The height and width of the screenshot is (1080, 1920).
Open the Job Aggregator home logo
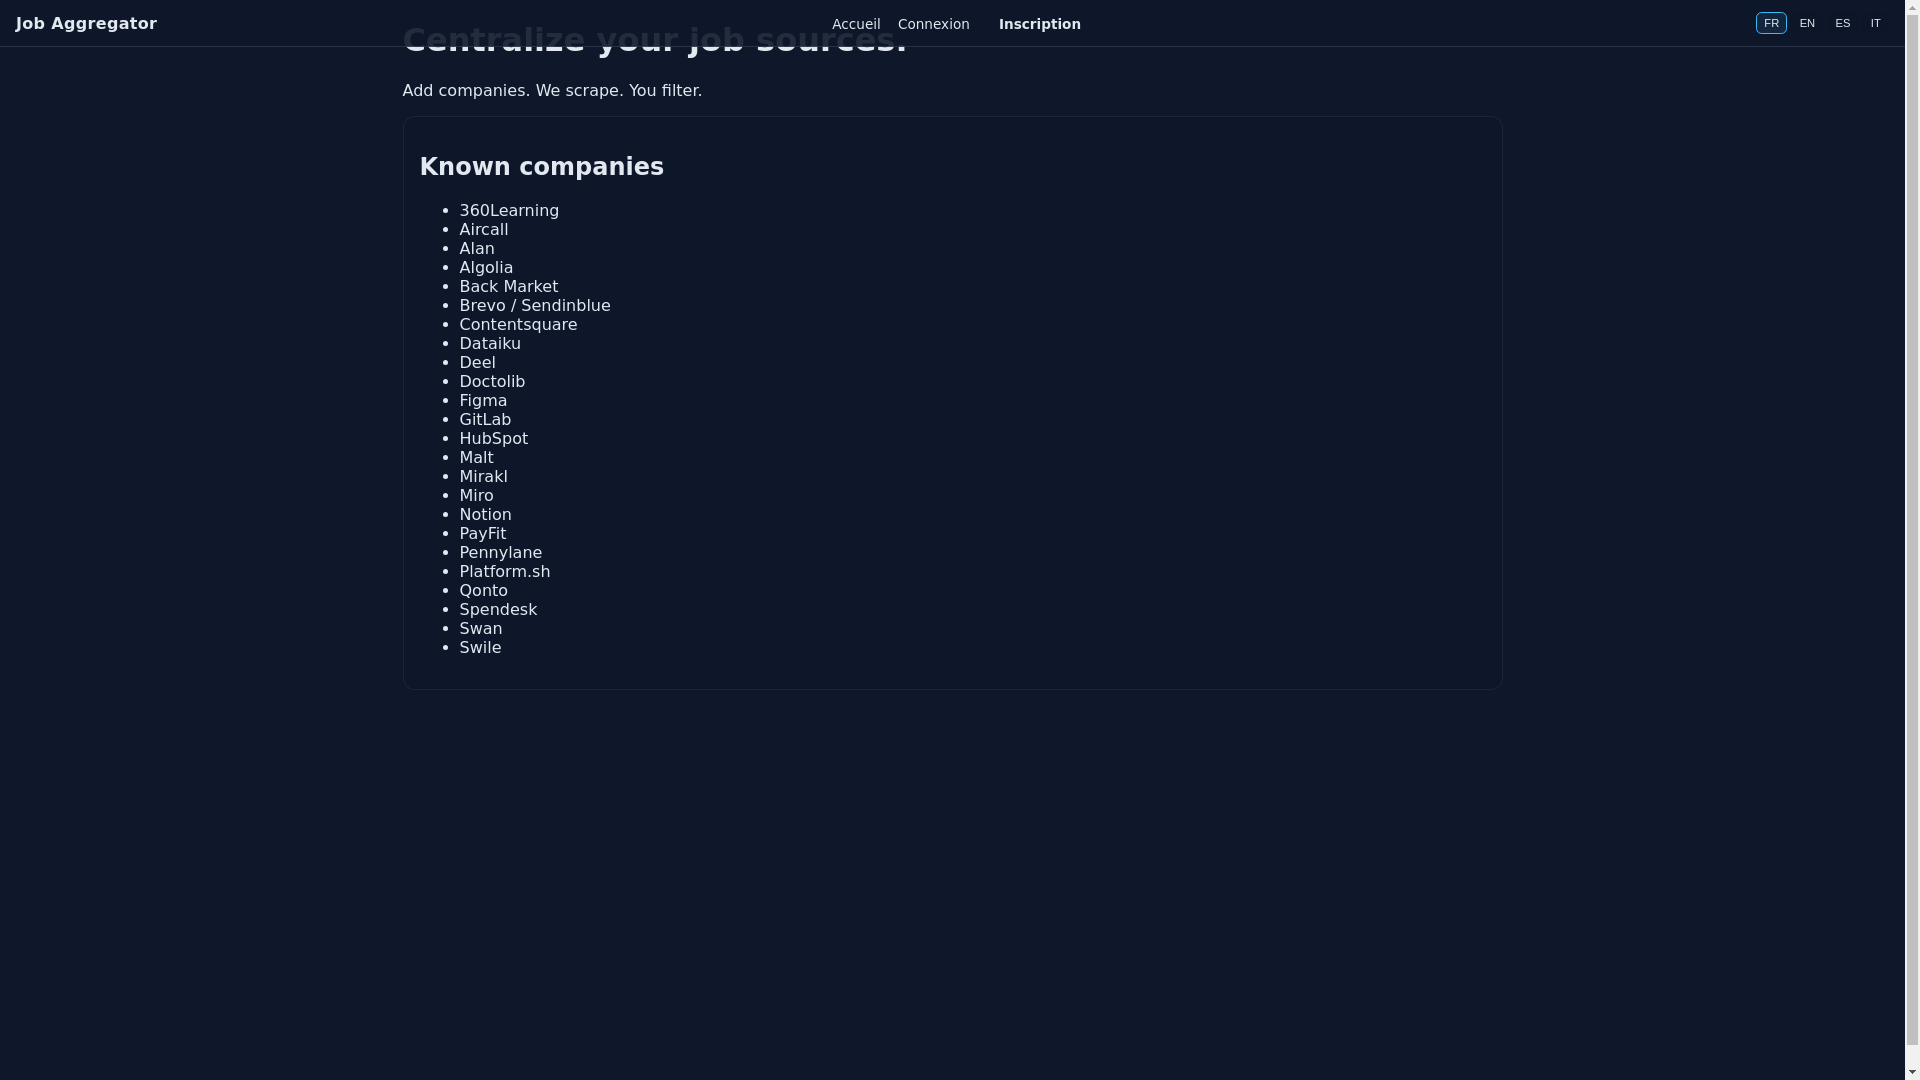[x=86, y=23]
